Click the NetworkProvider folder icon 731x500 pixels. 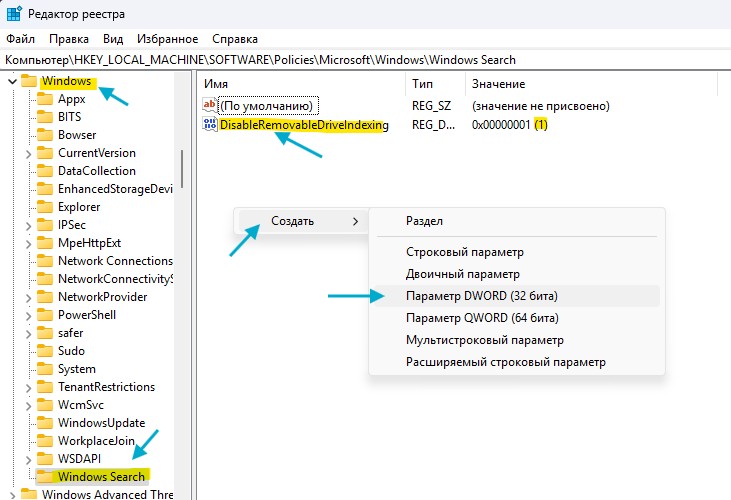point(45,297)
